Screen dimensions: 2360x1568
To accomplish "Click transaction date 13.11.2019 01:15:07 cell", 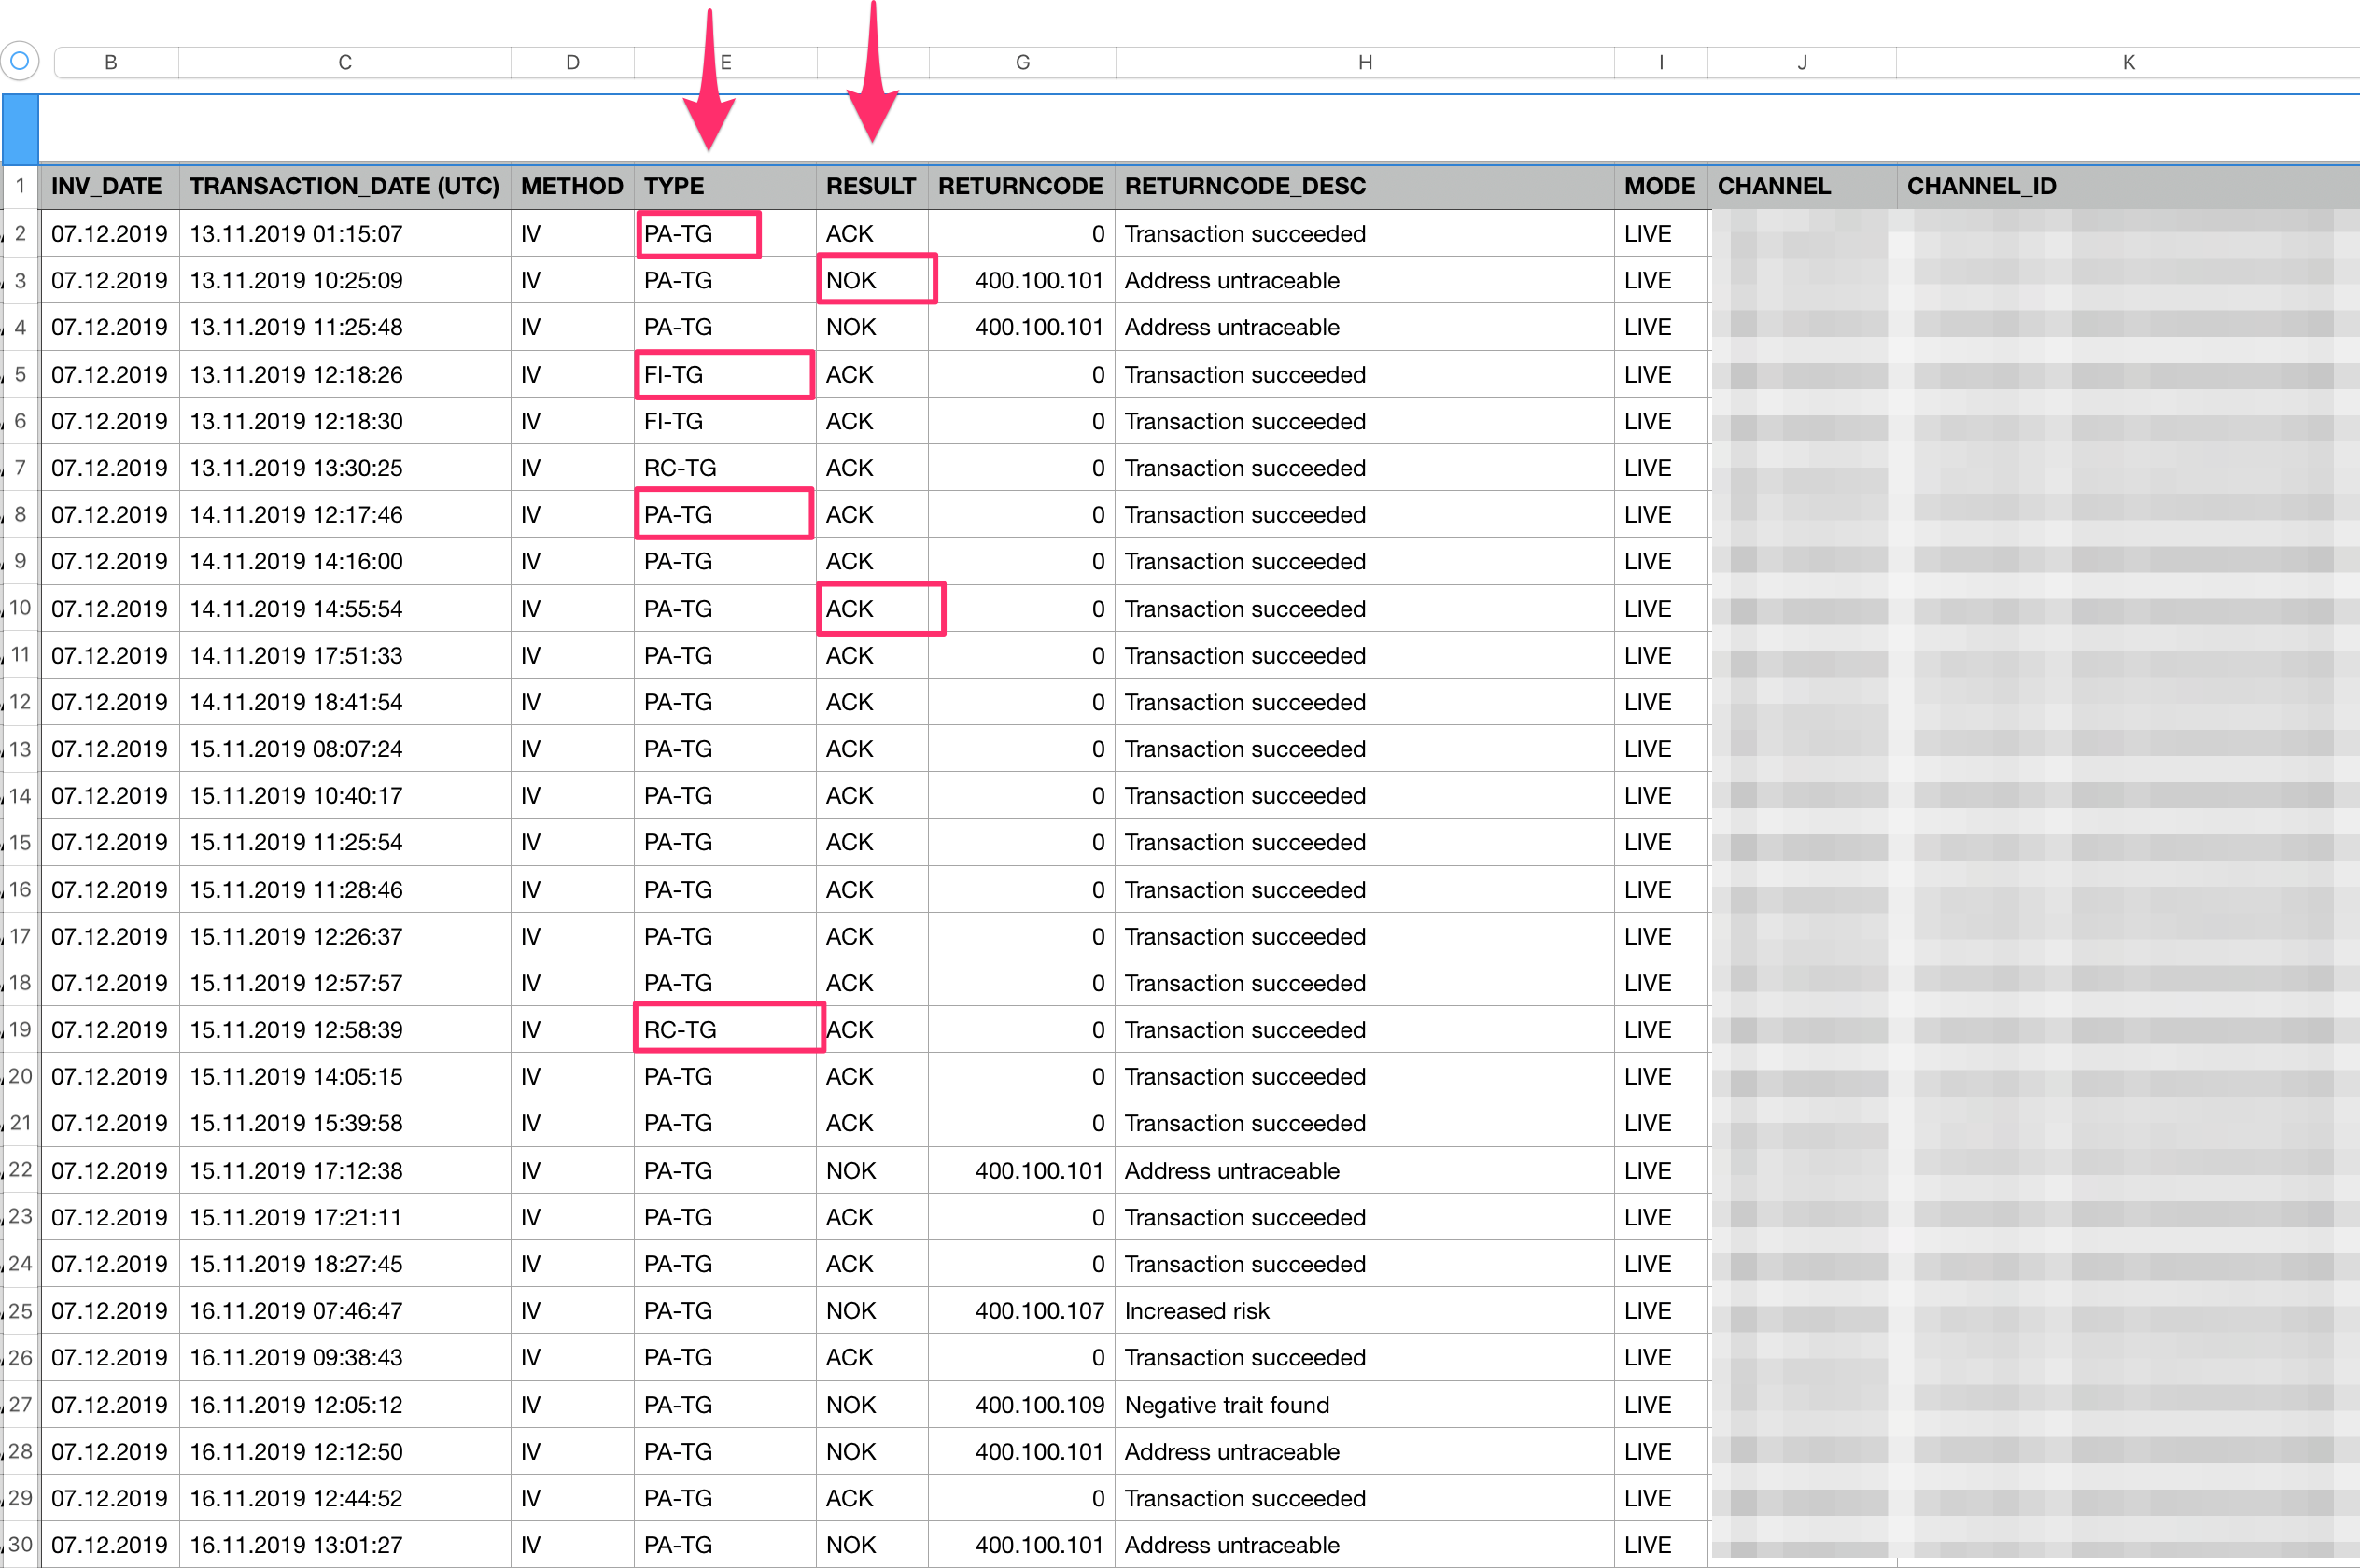I will [x=296, y=233].
